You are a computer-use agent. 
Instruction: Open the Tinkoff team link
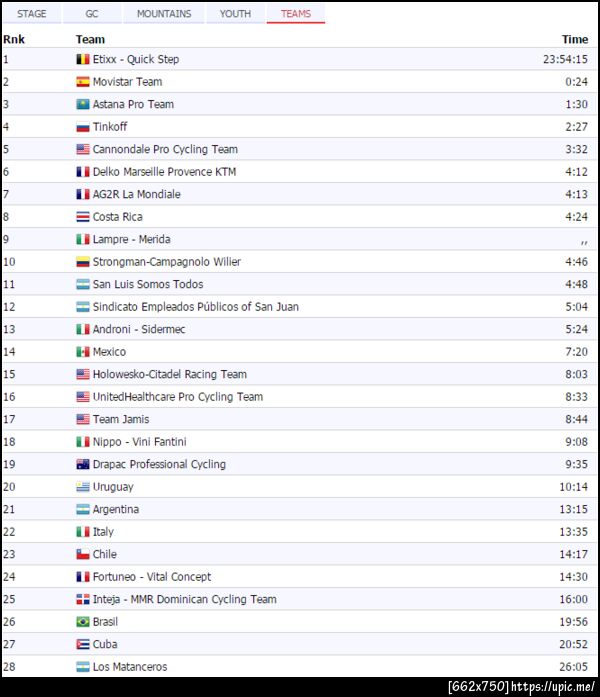[109, 127]
